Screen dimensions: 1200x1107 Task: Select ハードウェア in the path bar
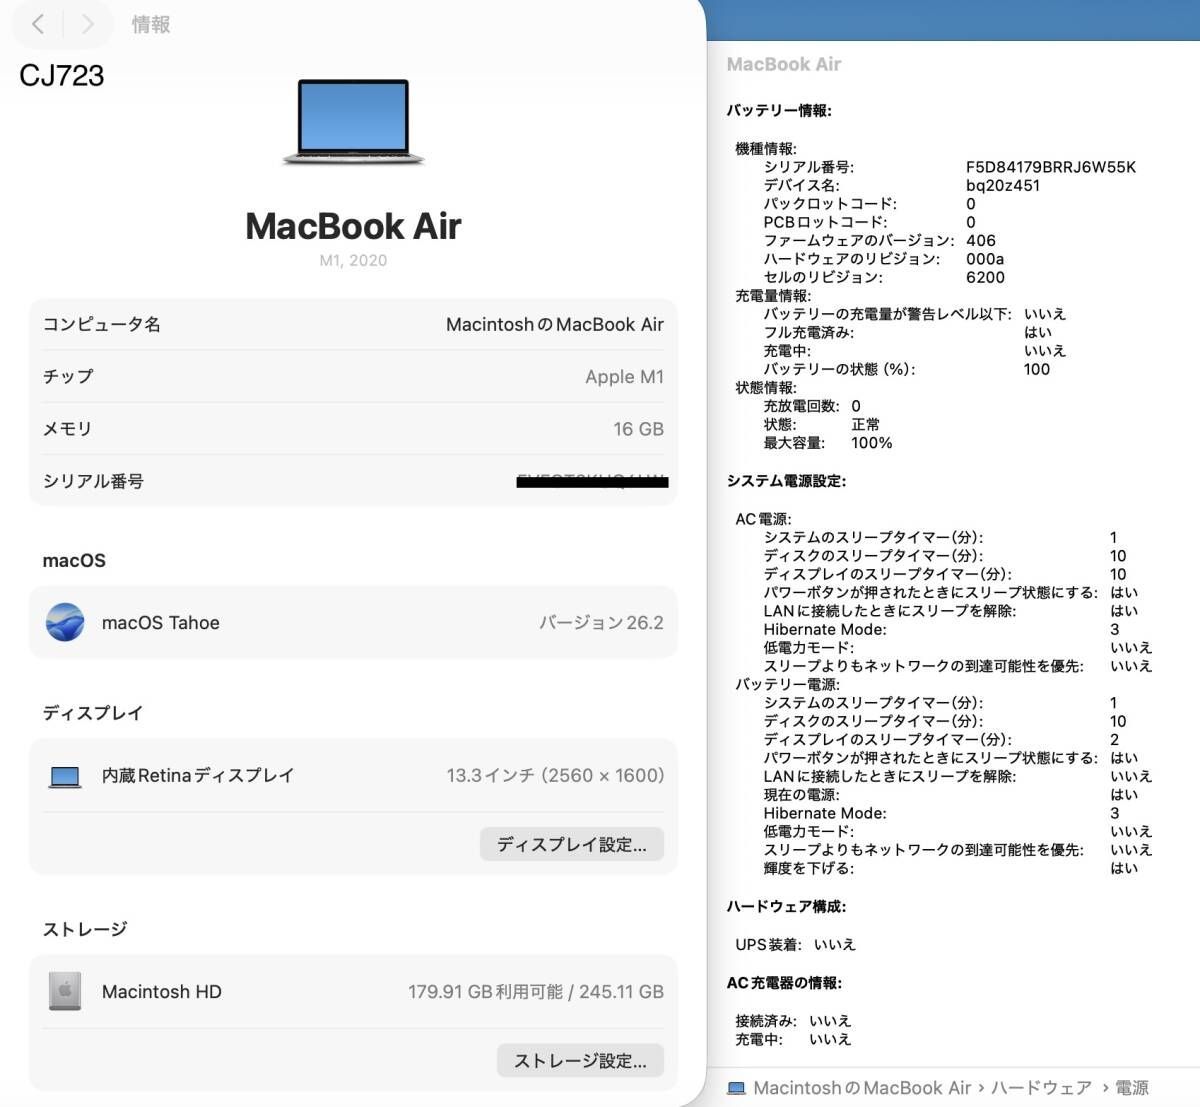point(1041,1088)
